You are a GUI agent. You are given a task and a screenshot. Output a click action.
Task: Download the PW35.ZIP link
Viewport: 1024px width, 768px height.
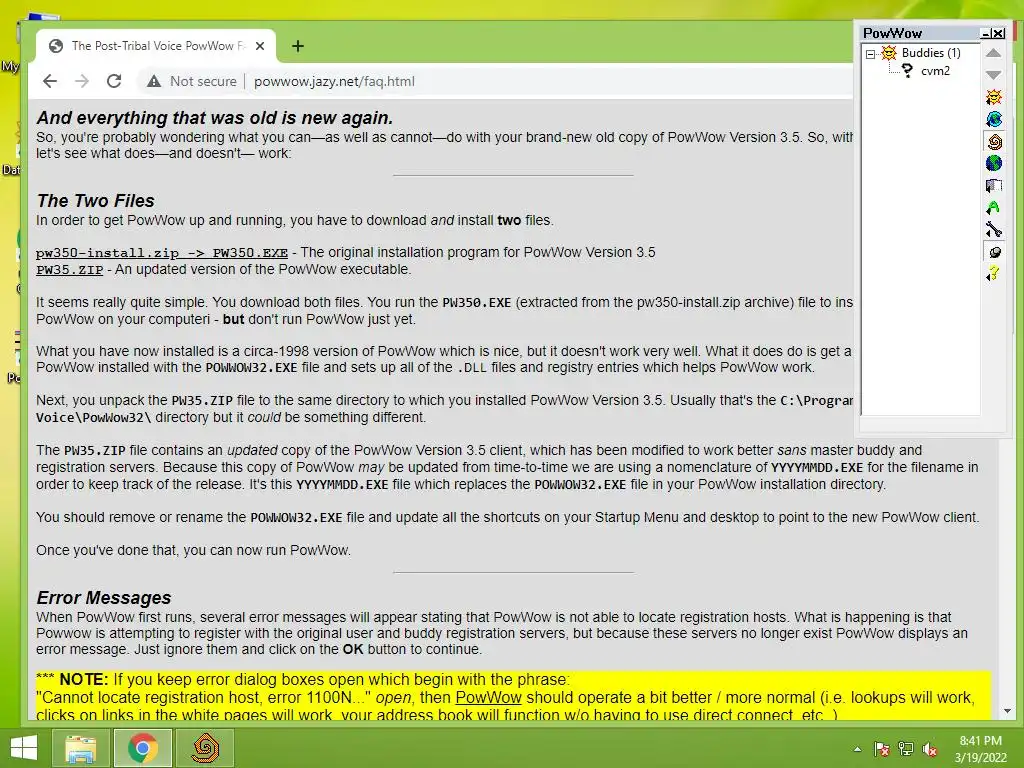tap(69, 270)
